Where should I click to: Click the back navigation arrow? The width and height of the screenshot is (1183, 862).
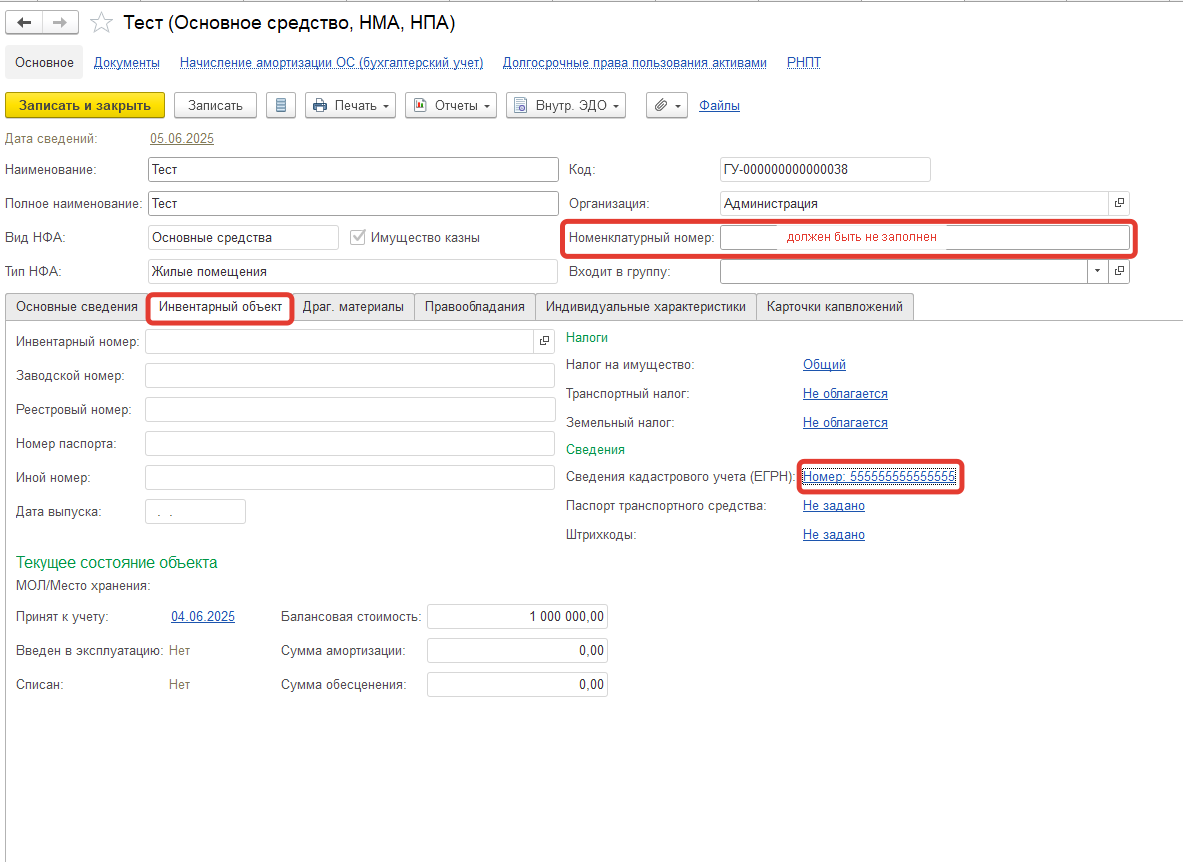pyautogui.click(x=25, y=22)
